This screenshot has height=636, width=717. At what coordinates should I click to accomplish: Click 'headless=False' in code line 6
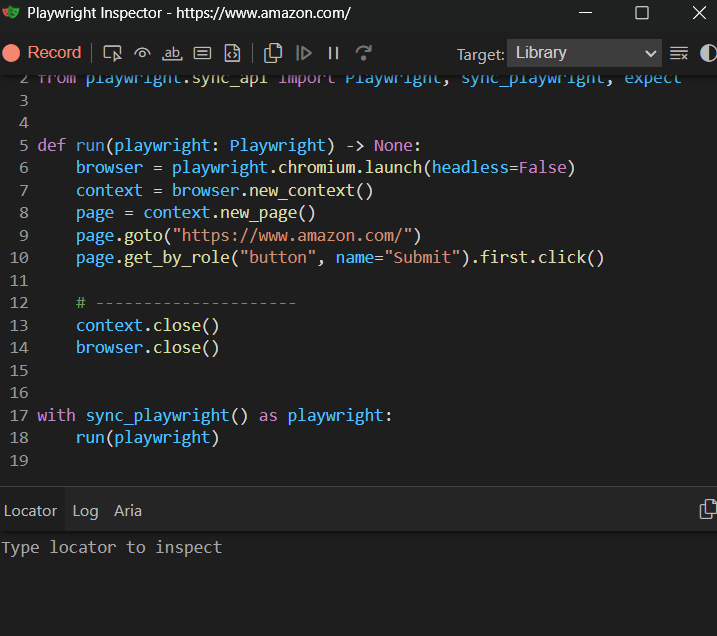click(499, 168)
